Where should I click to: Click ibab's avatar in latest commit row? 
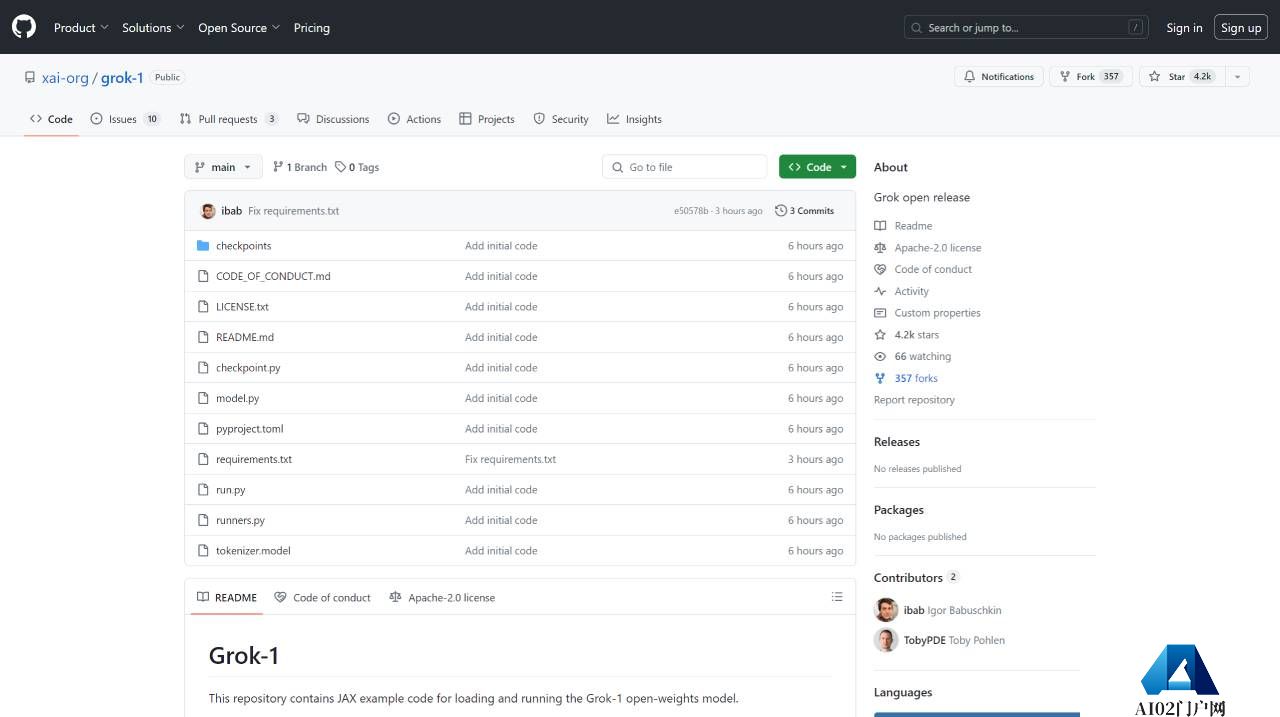pyautogui.click(x=208, y=211)
